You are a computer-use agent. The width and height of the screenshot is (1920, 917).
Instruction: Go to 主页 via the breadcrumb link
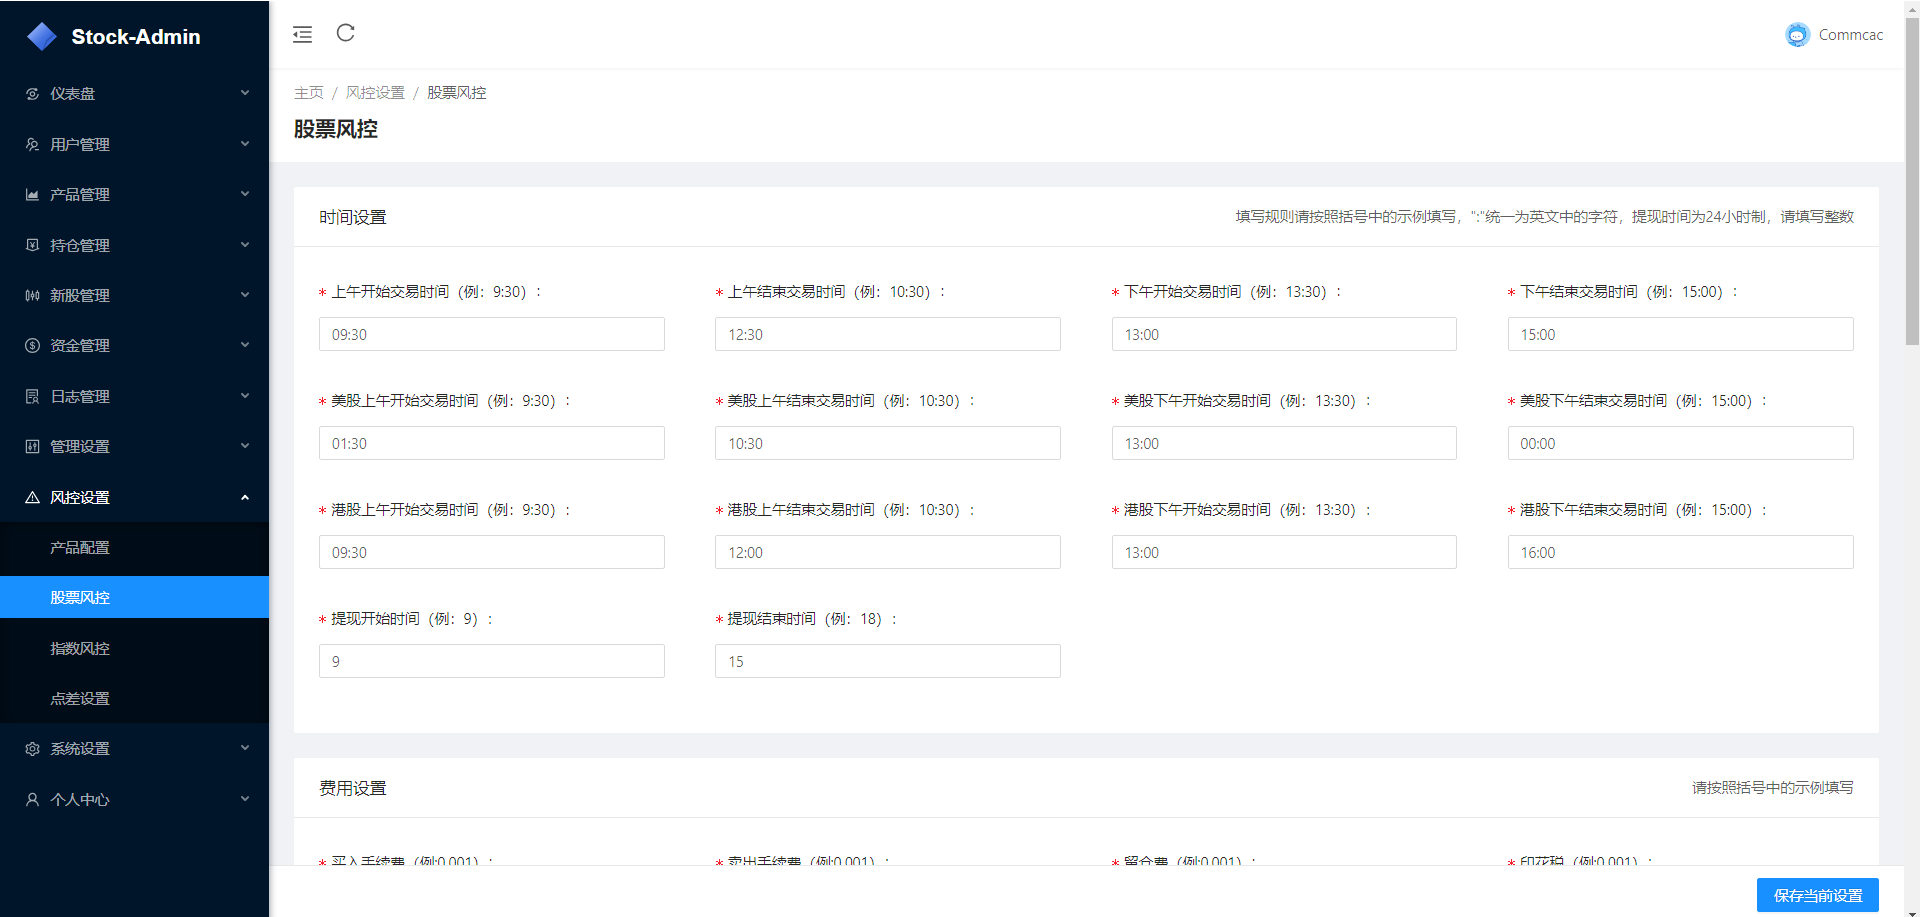(x=308, y=93)
